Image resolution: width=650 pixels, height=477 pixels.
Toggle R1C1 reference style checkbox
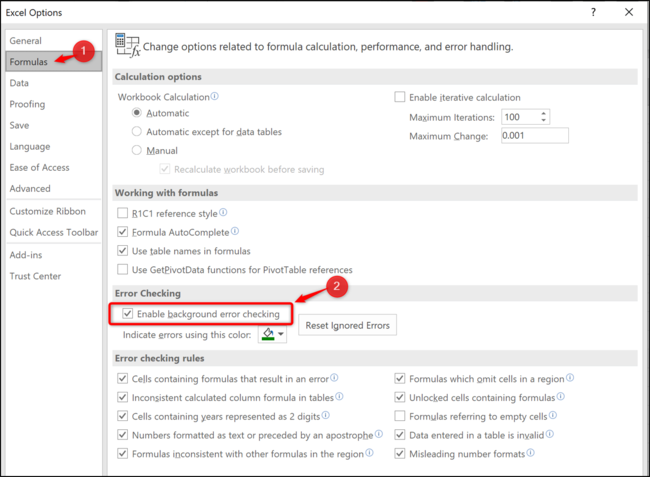(122, 213)
